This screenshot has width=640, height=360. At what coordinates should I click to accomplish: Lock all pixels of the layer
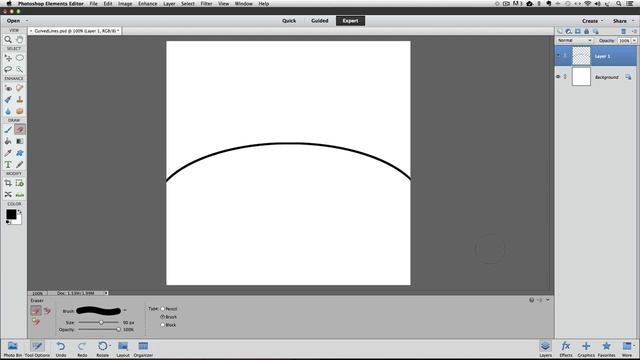click(x=587, y=31)
